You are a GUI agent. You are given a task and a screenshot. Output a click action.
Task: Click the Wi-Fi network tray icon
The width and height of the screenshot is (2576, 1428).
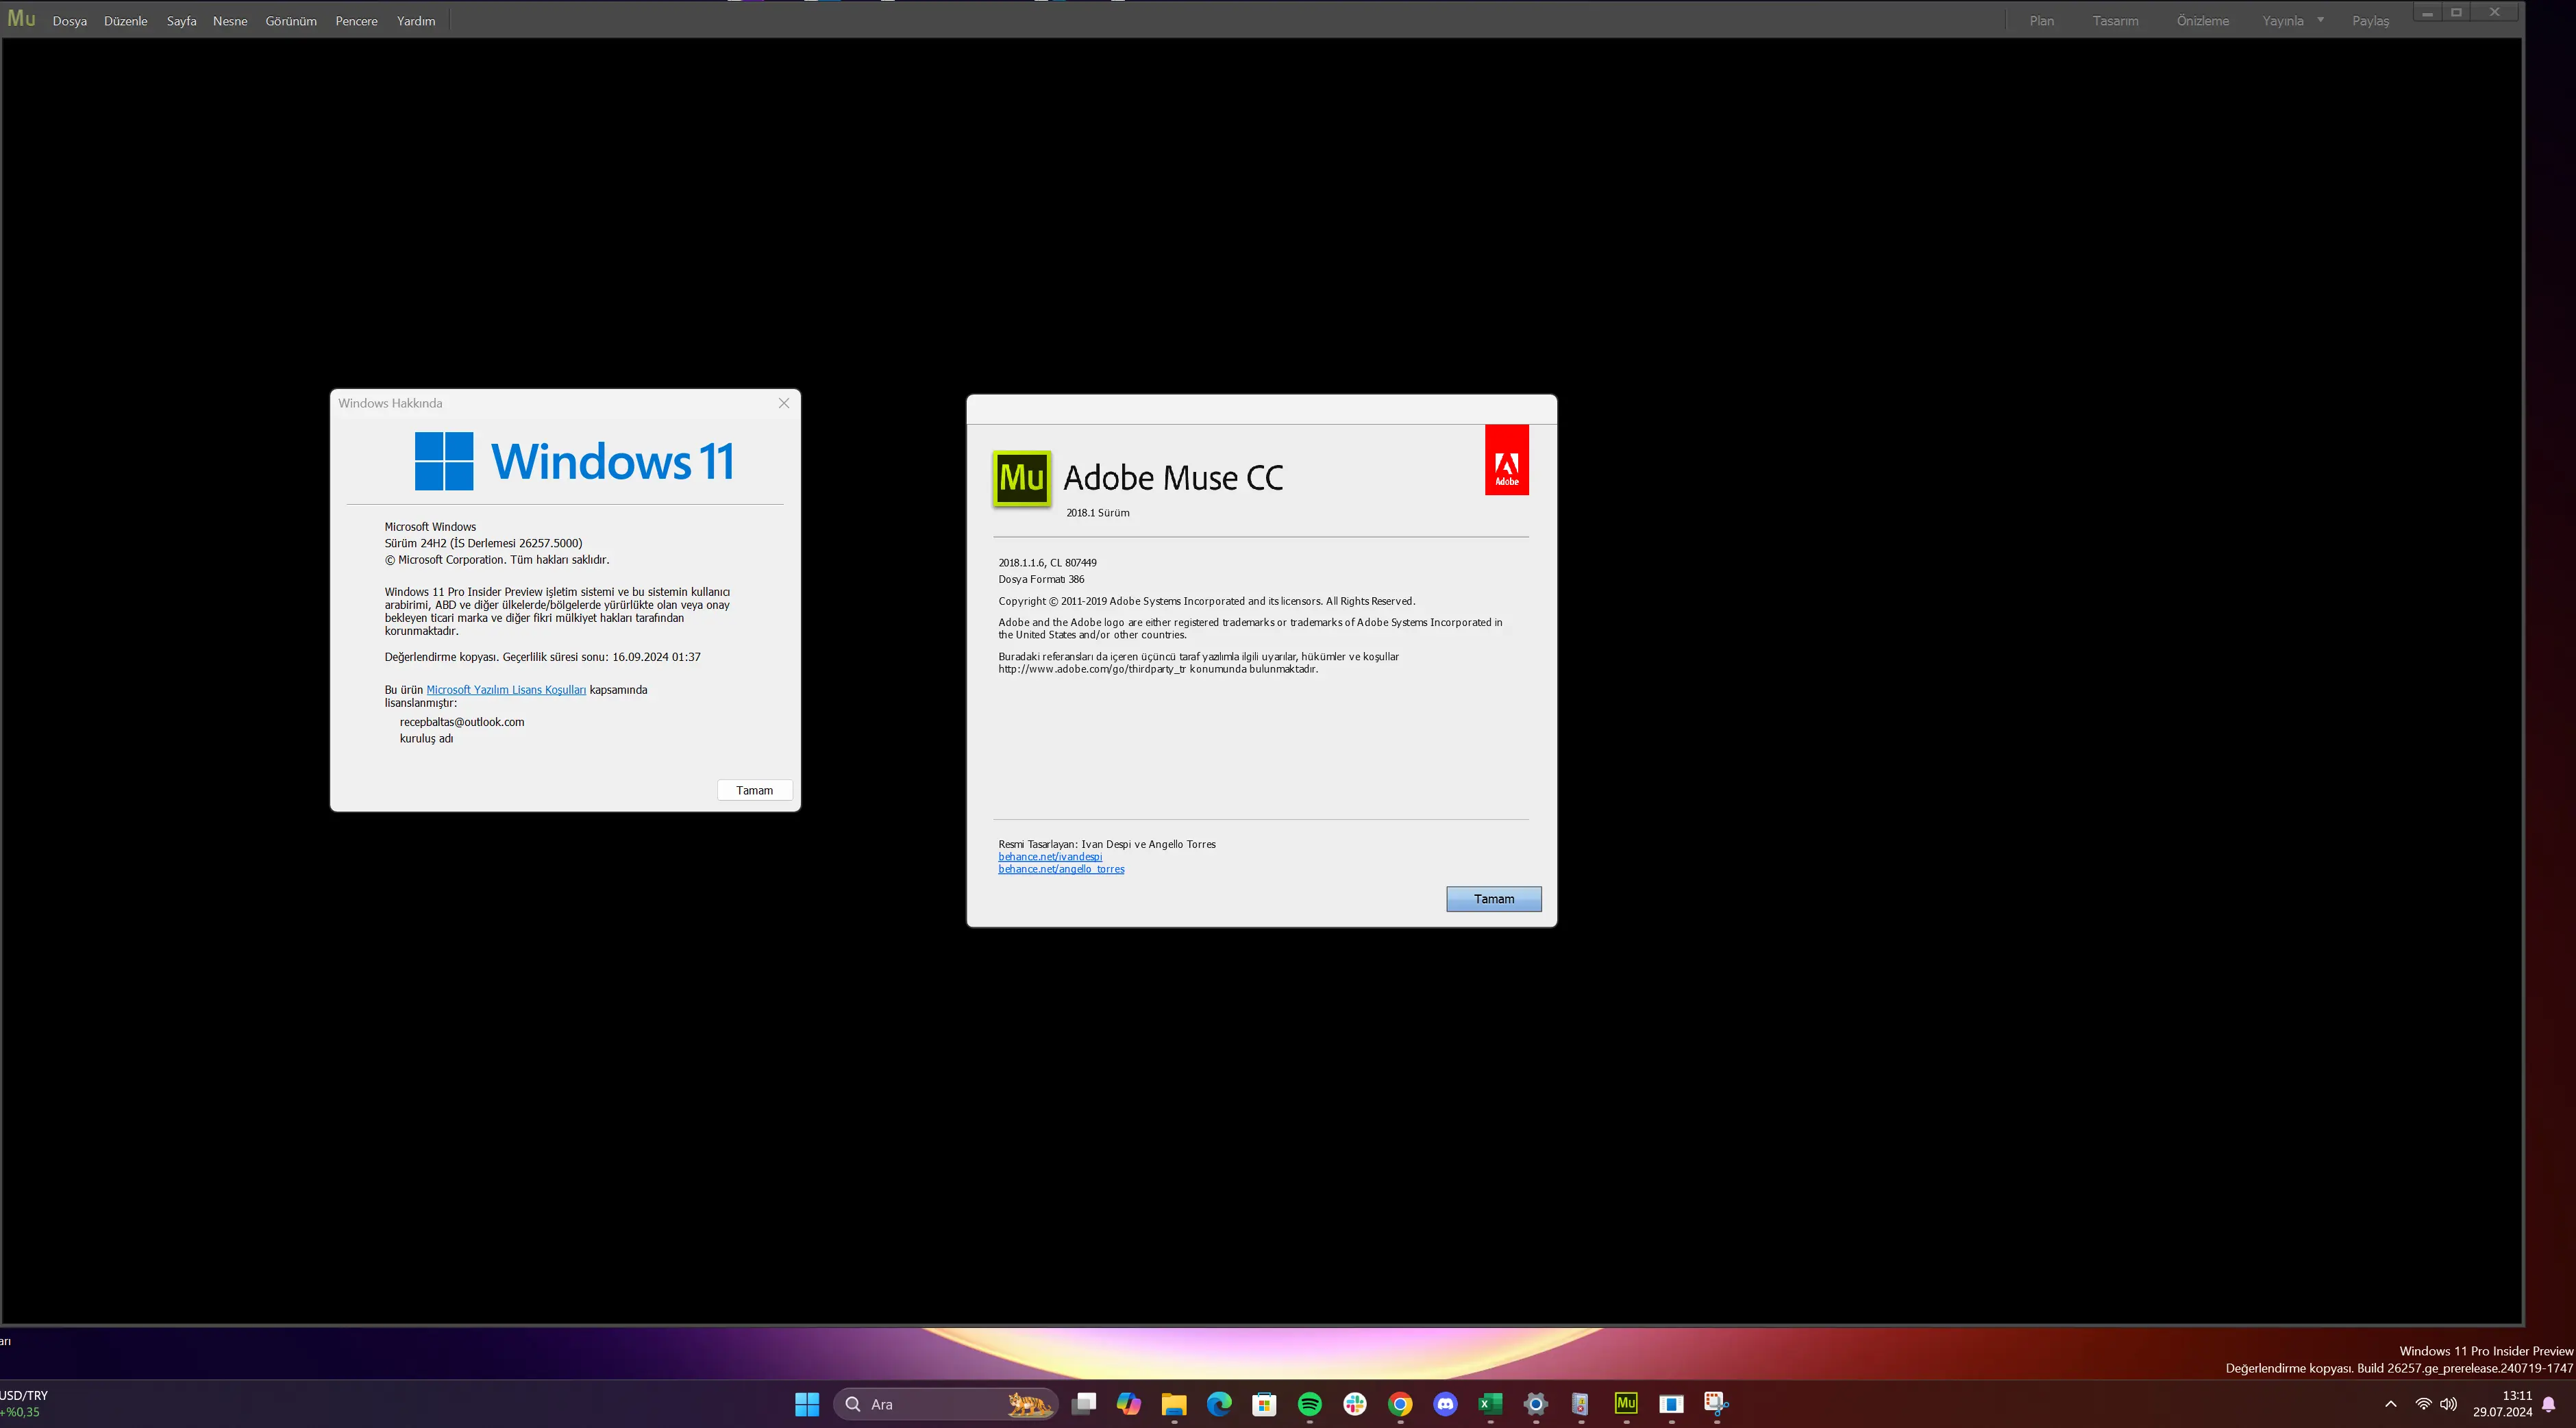pyautogui.click(x=2423, y=1404)
